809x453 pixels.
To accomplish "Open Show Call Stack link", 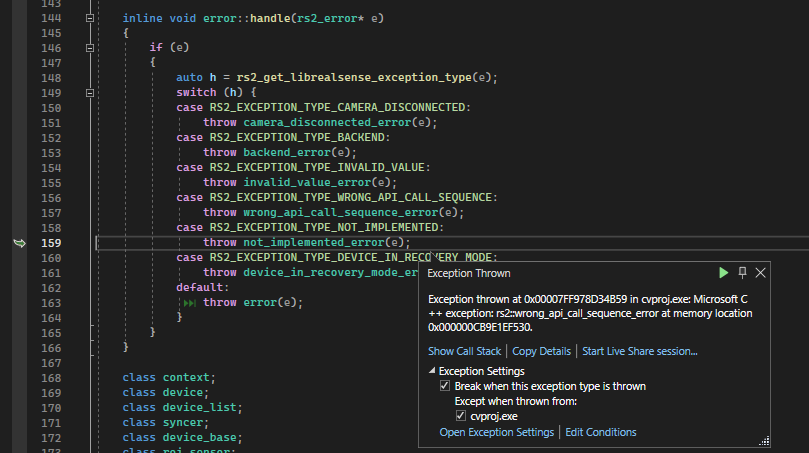I will pyautogui.click(x=464, y=351).
